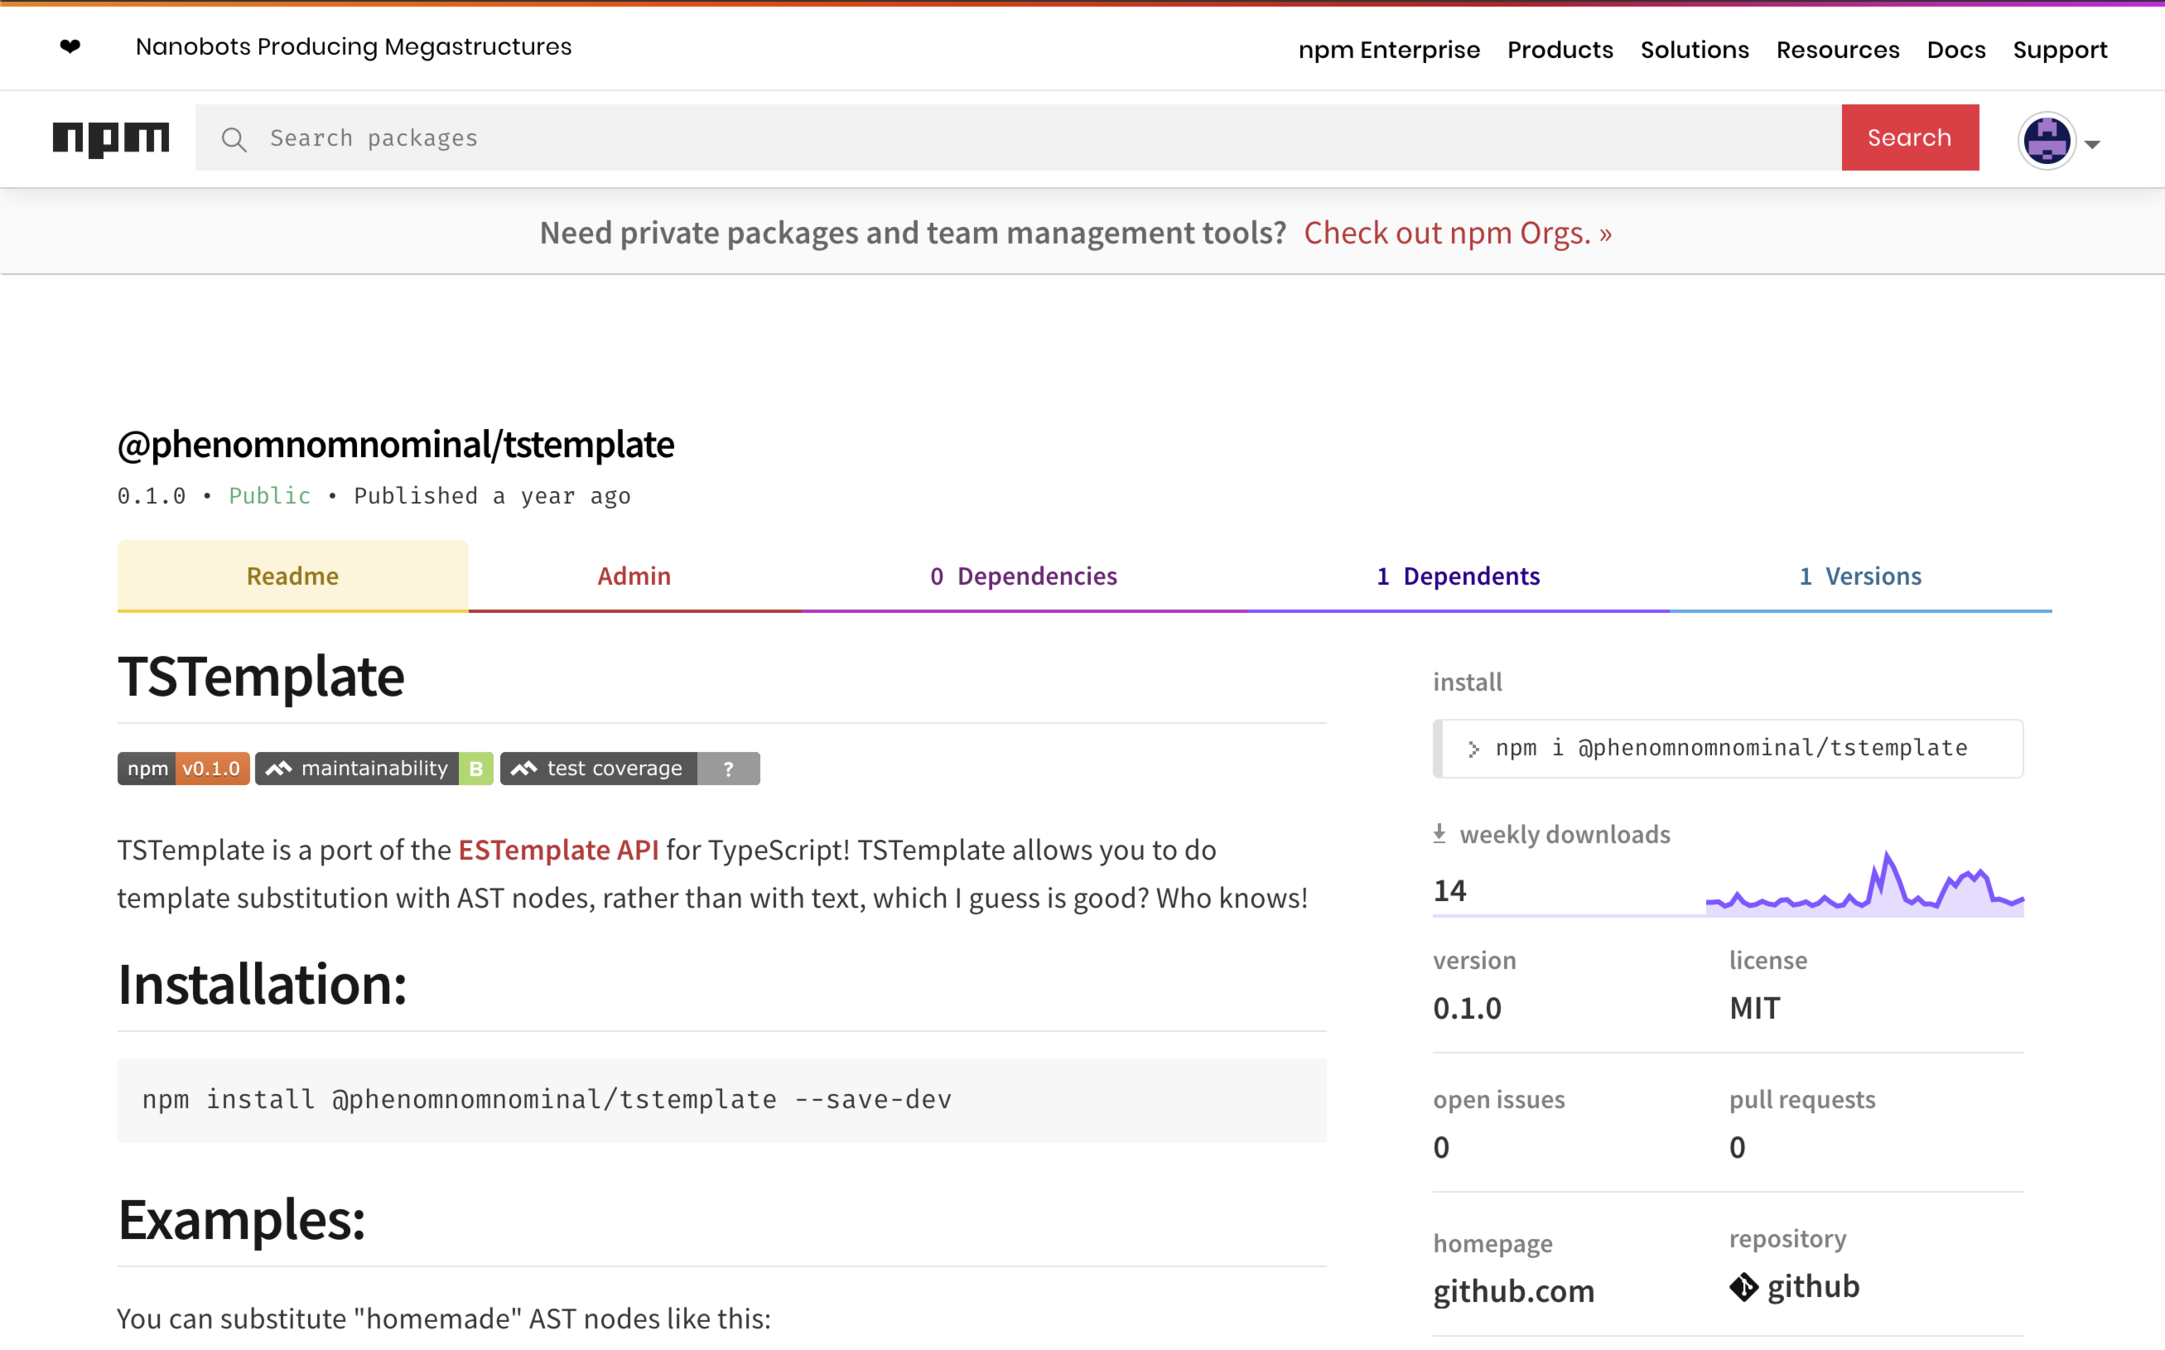Click the open issues count 0
Image resolution: width=2165 pixels, height=1350 pixels.
point(1441,1147)
